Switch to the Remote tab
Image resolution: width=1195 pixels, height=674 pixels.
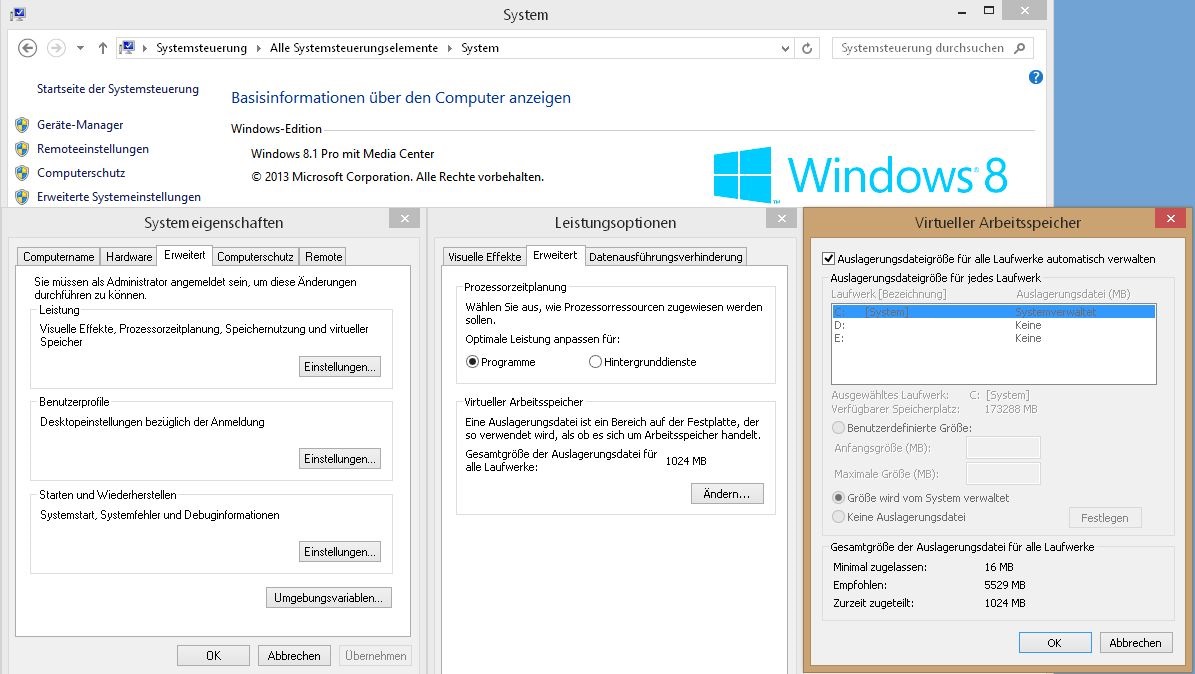323,257
